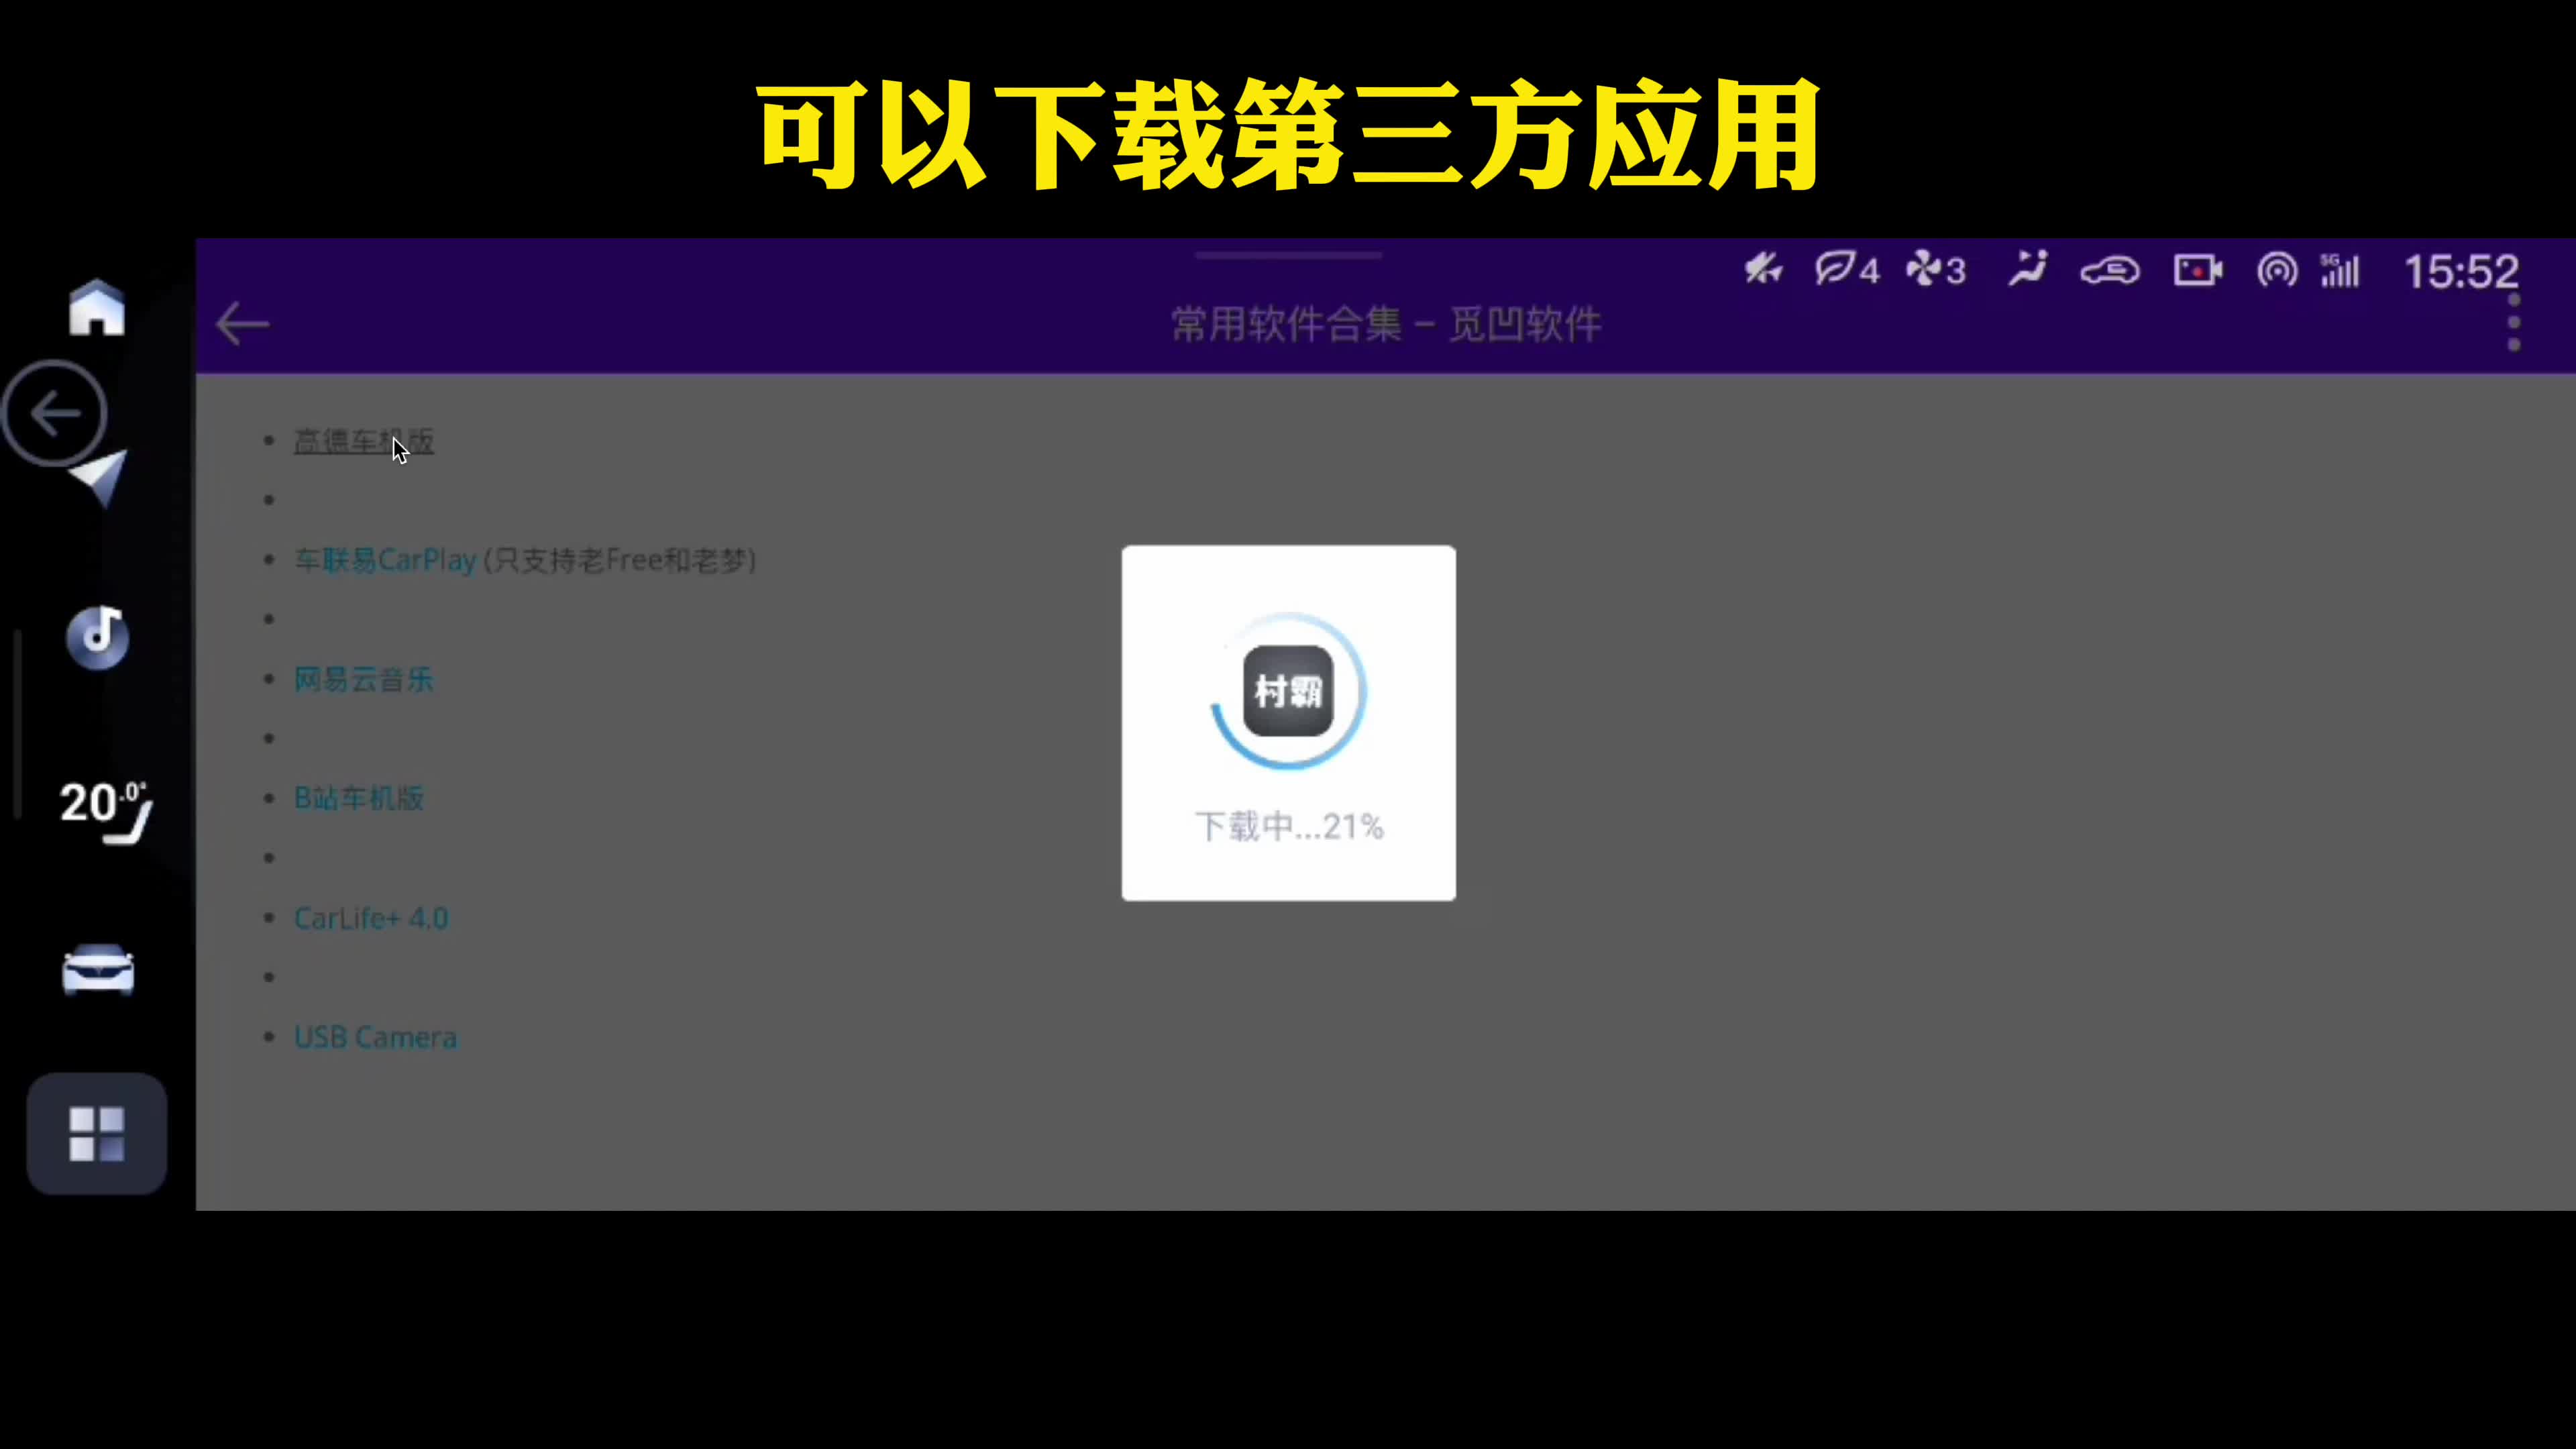The height and width of the screenshot is (1449, 2576).
Task: Go back using the header left arrow
Action: [243, 324]
